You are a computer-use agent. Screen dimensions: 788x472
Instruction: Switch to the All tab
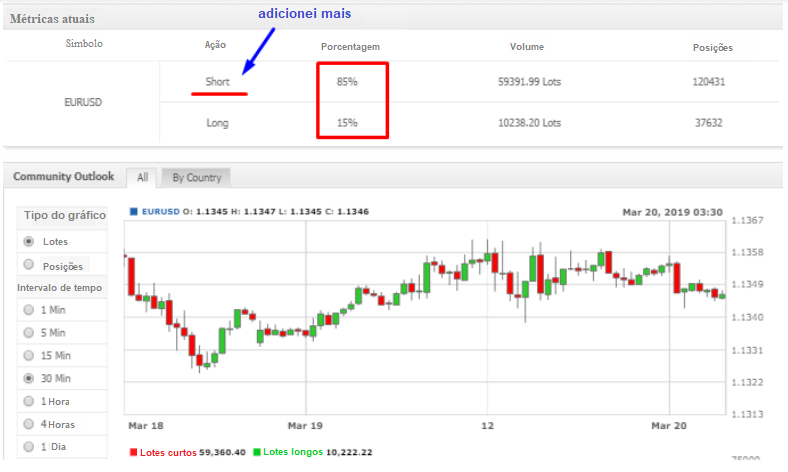pyautogui.click(x=142, y=177)
